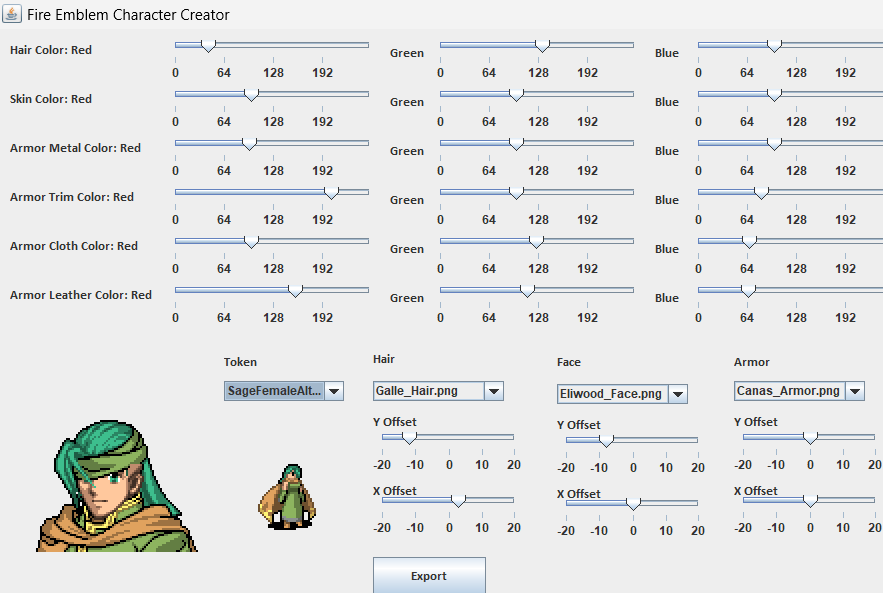Click the Armor Trim Color Green slider thumb
This screenshot has height=593, width=883.
tap(516, 193)
